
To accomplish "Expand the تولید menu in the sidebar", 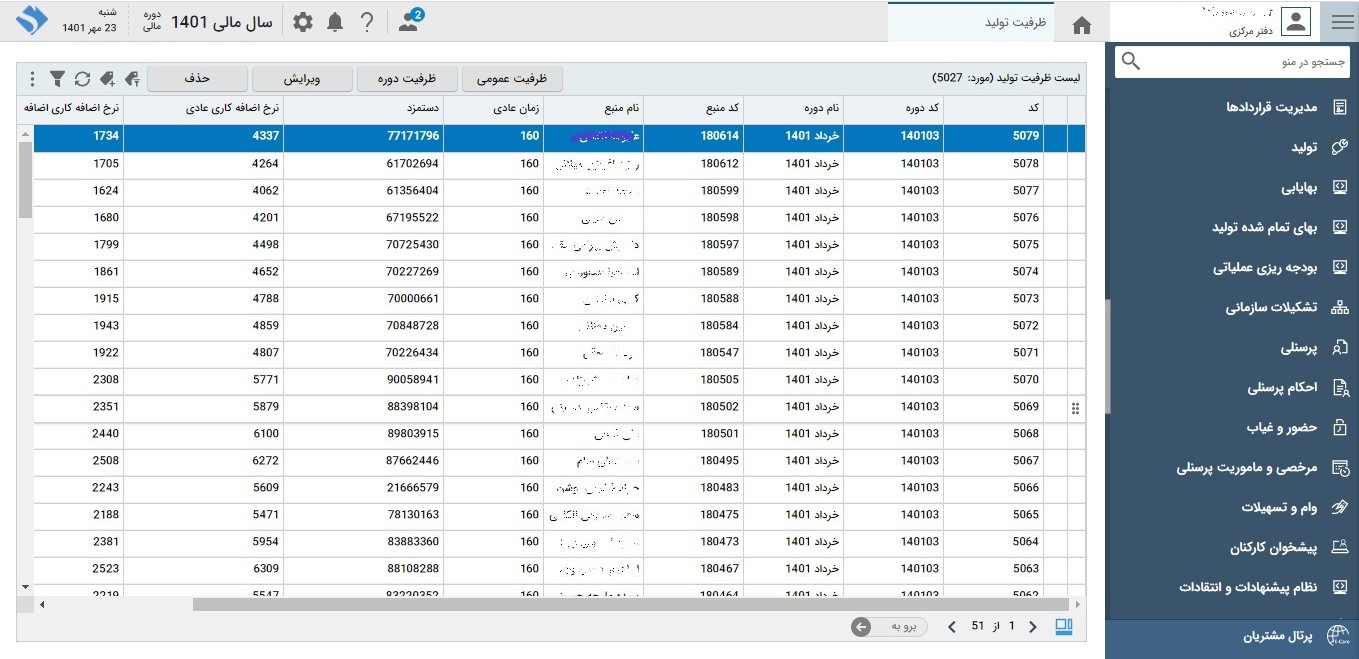I will (1304, 147).
